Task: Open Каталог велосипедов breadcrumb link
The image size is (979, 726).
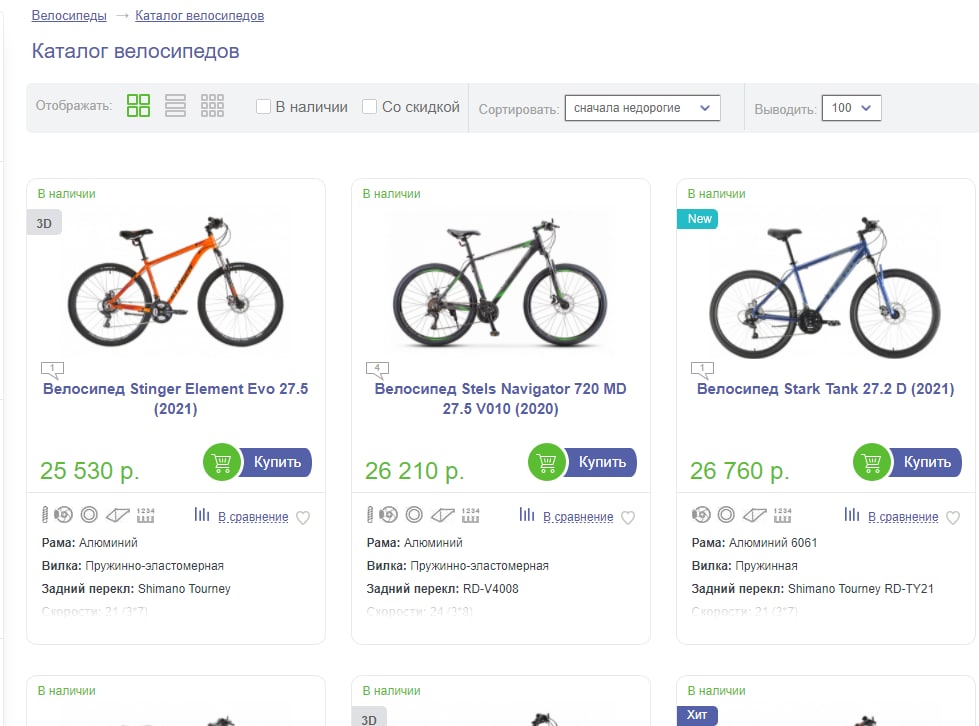Action: (200, 16)
